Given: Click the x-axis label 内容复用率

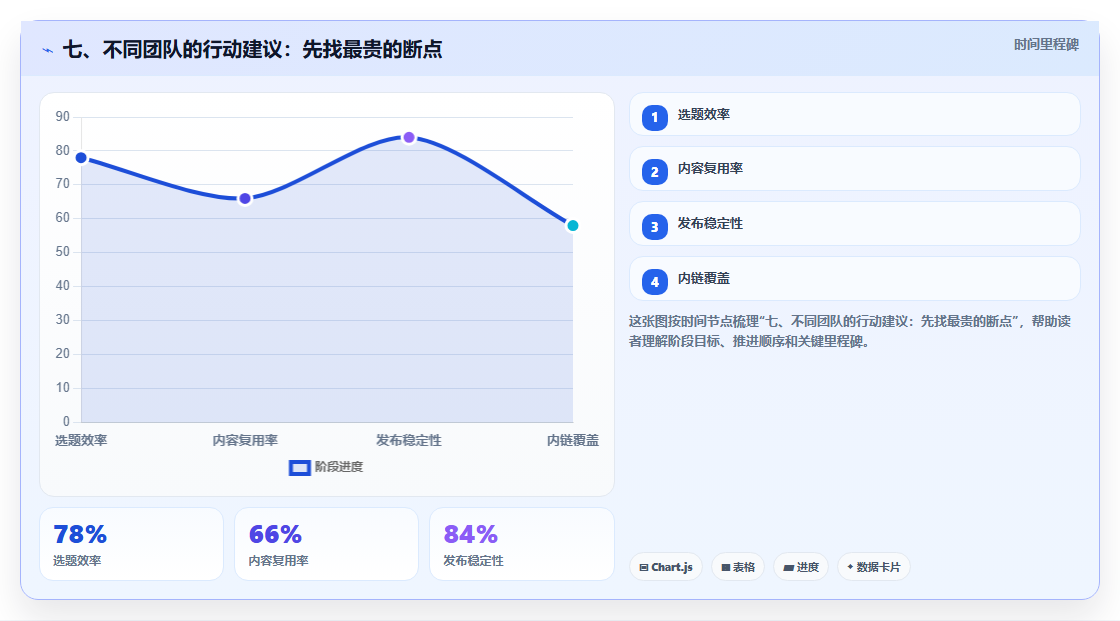Looking at the screenshot, I should tap(245, 441).
